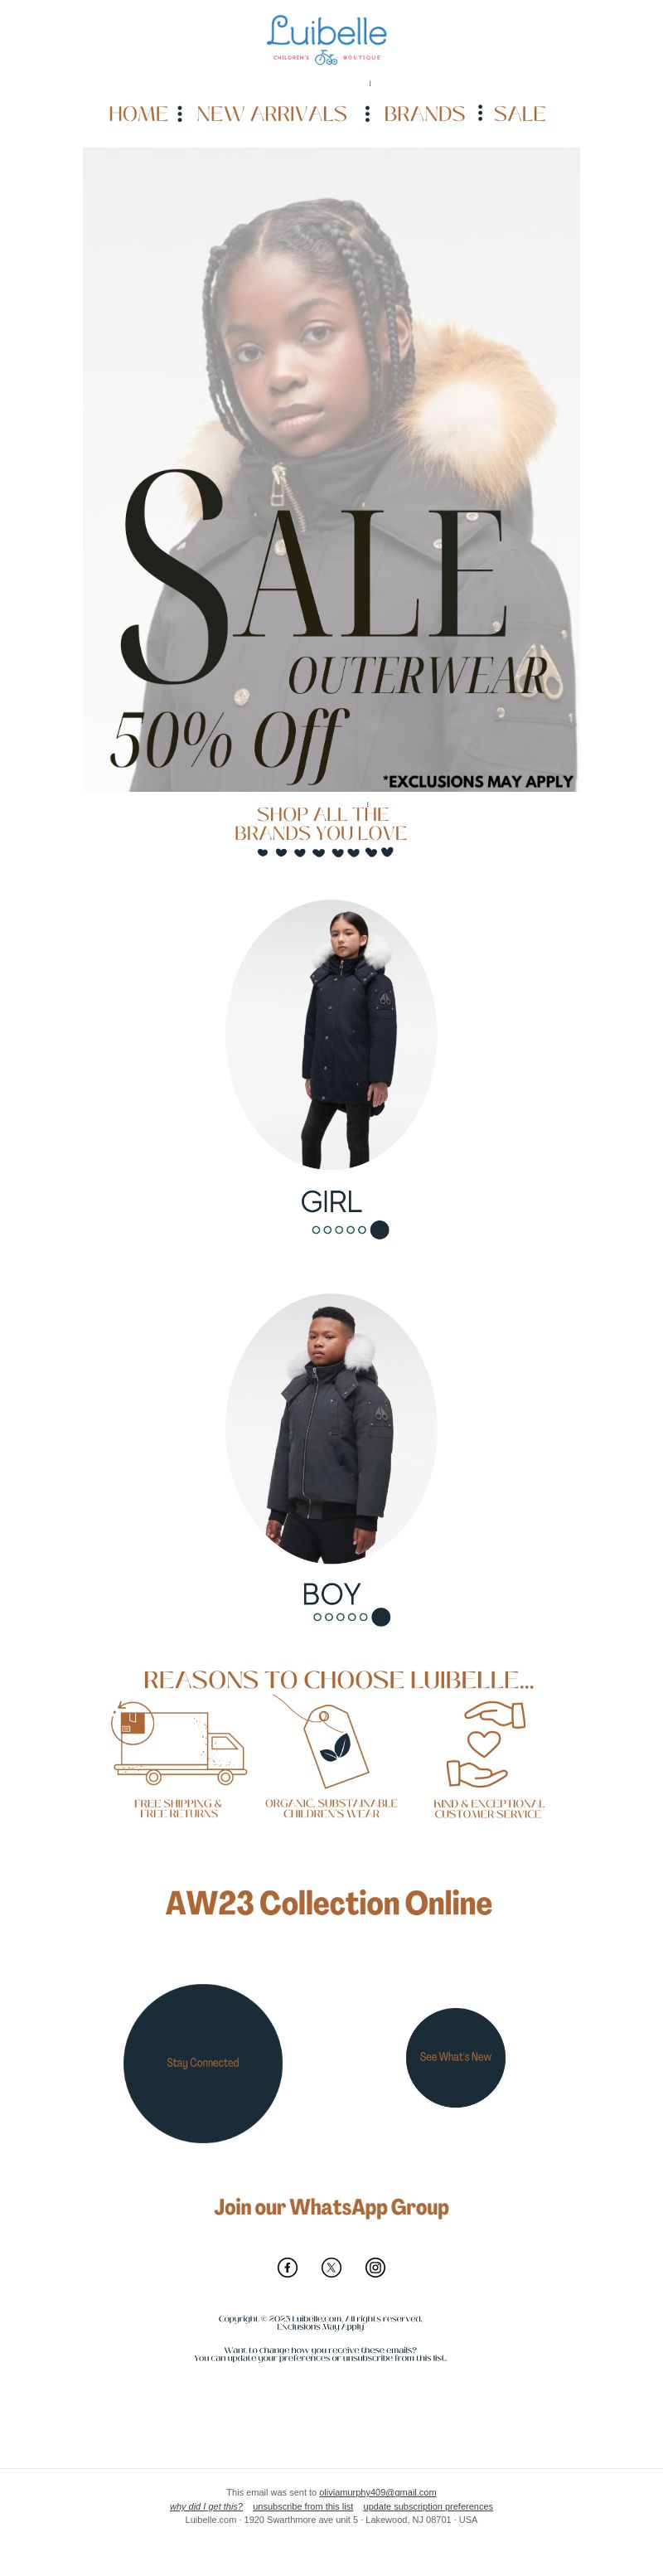The height and width of the screenshot is (2576, 663).
Task: Open the Facebook social icon
Action: point(287,2267)
